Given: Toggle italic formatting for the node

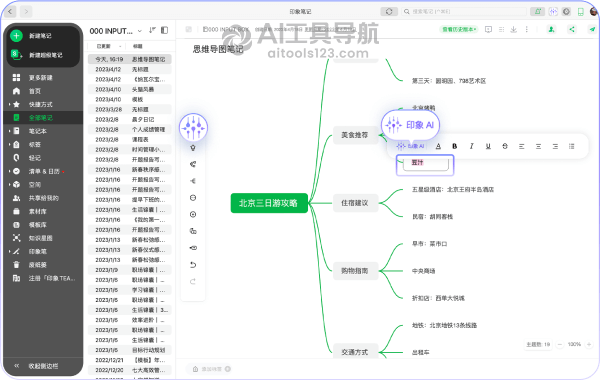Looking at the screenshot, I should click(x=471, y=146).
